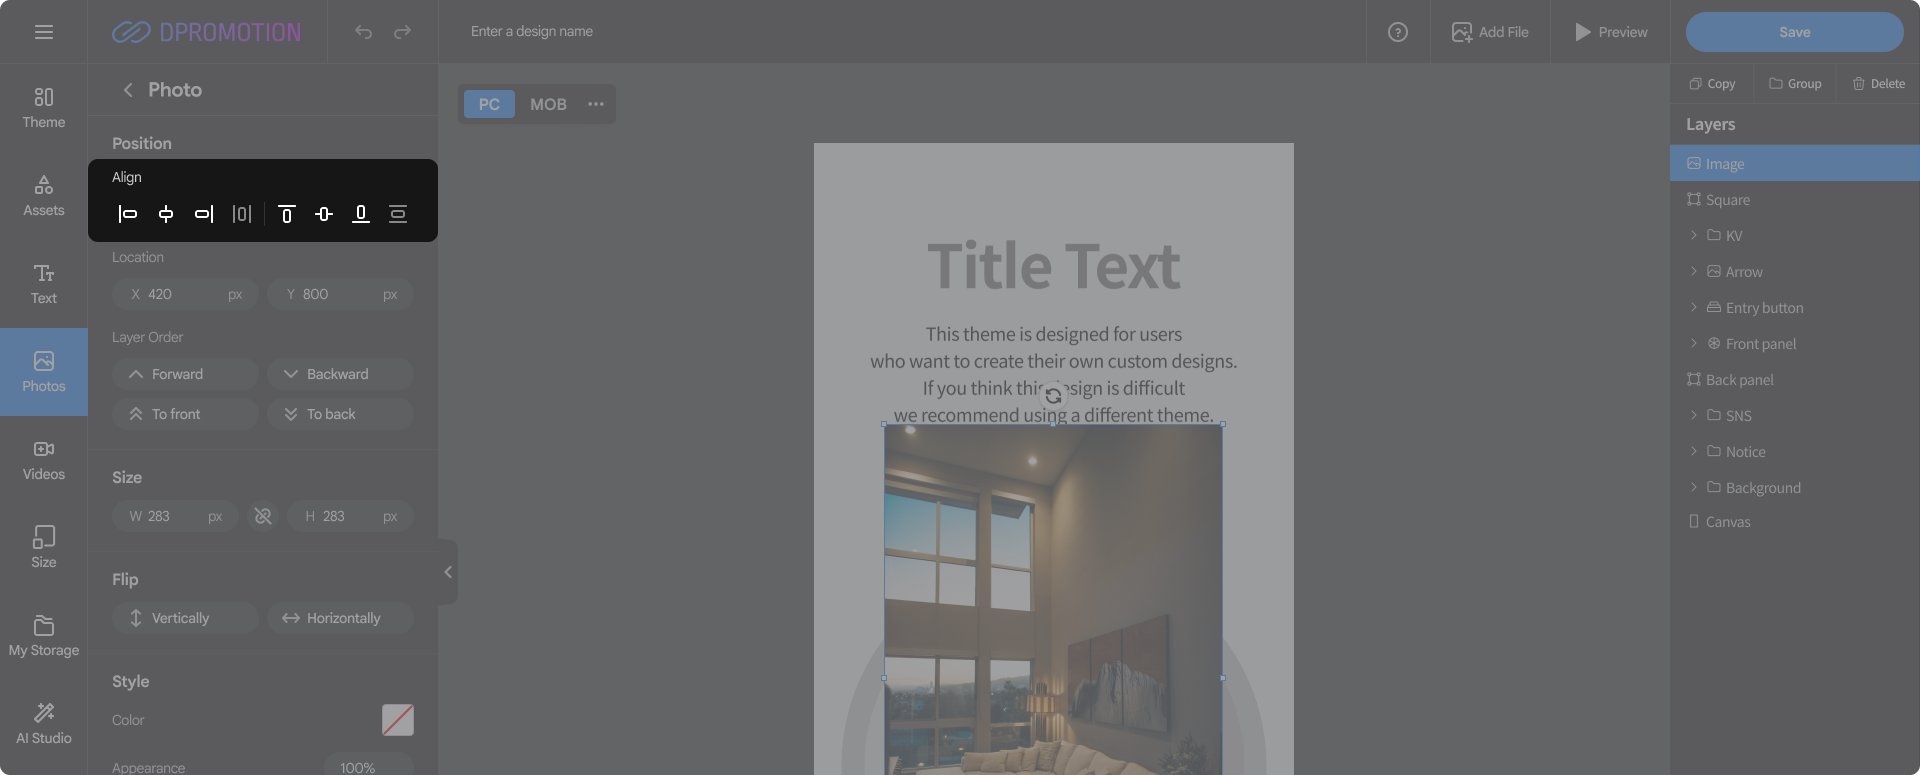
Task: Open the hamburger menu
Action: pos(44,32)
